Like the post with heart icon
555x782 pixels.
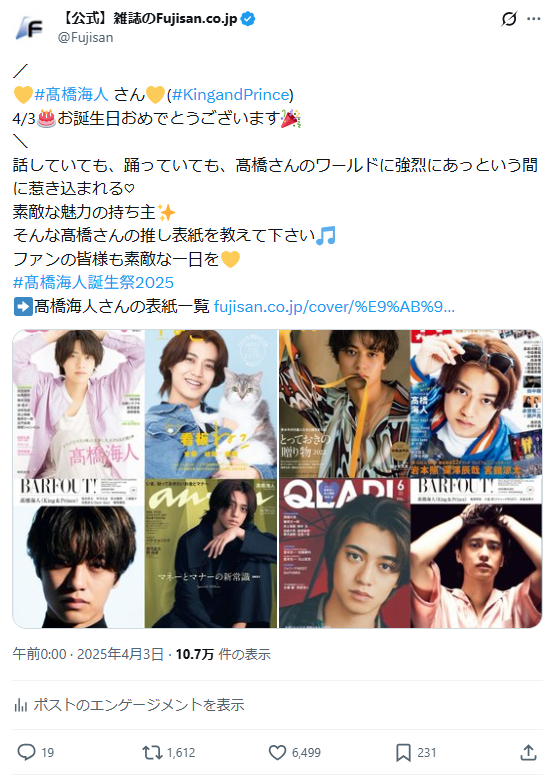277,752
